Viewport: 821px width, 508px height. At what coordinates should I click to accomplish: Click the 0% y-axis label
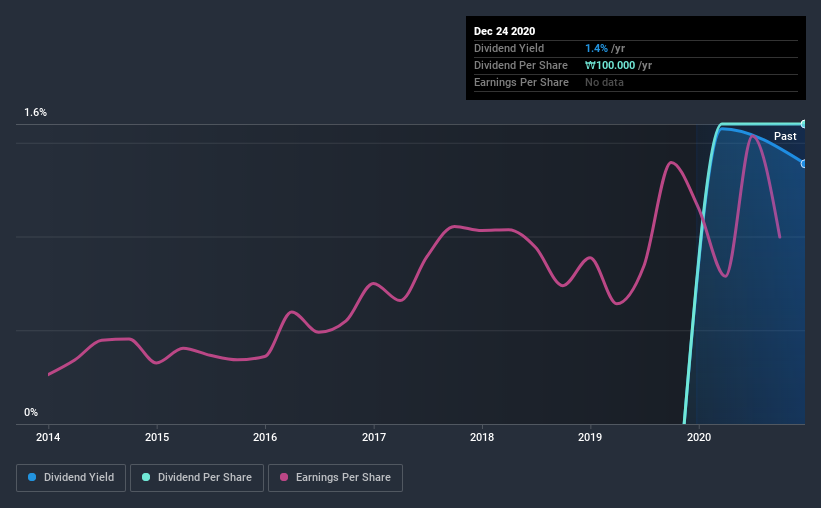(31, 412)
